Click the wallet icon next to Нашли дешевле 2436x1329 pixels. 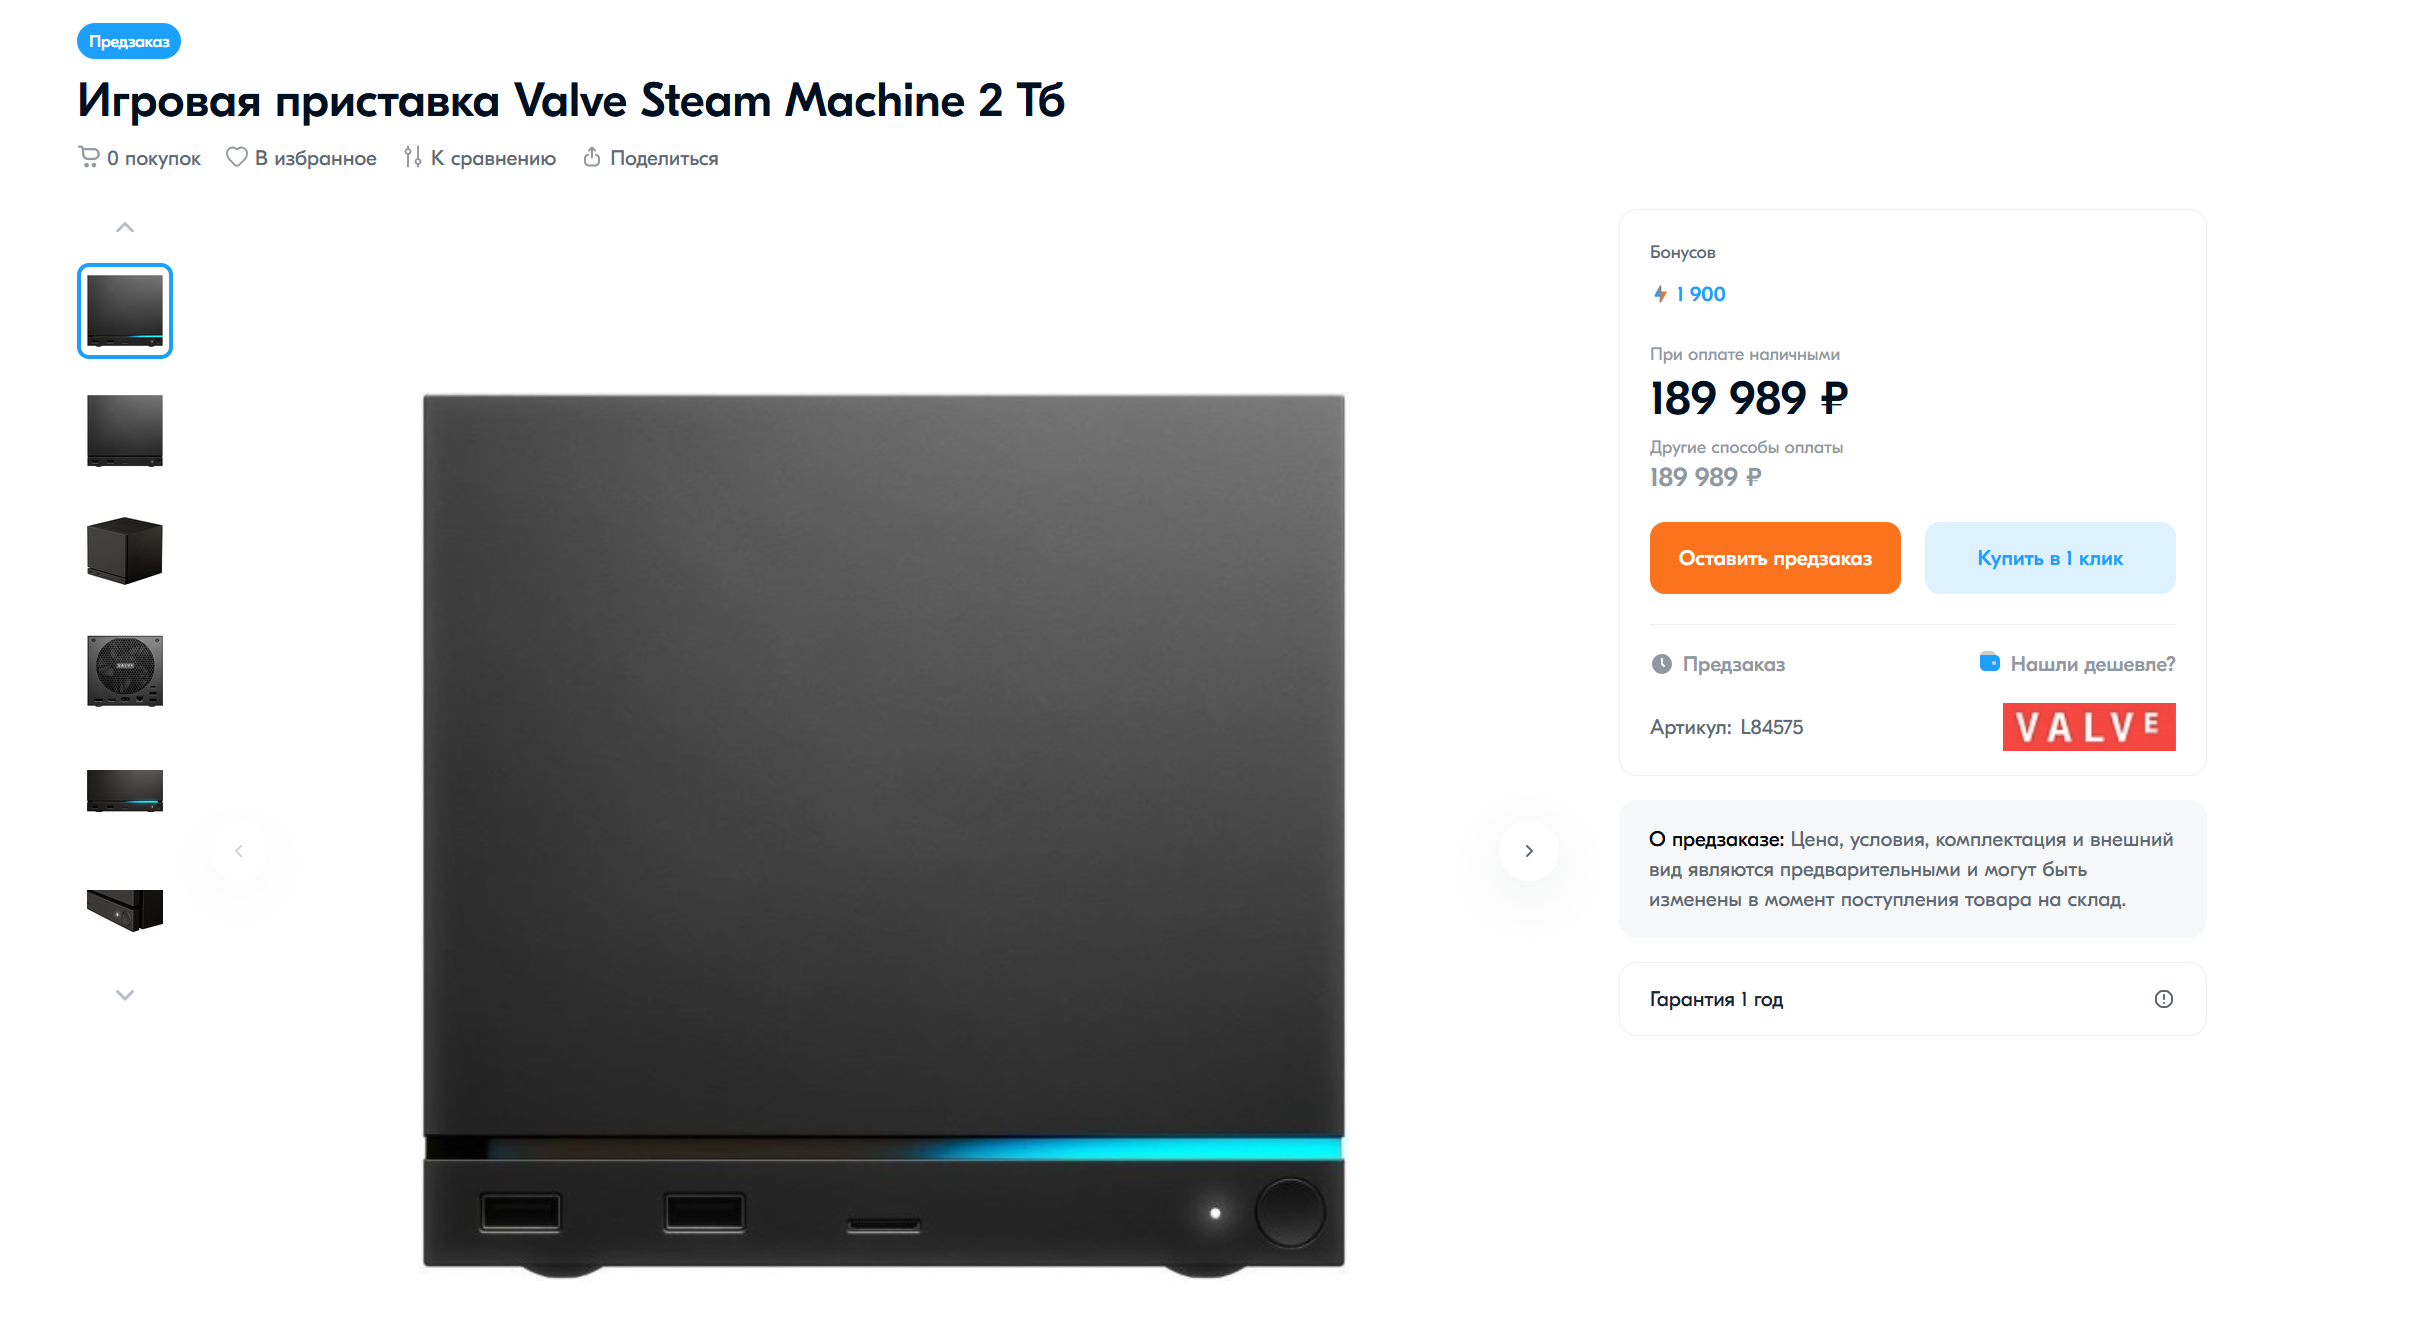[1990, 662]
